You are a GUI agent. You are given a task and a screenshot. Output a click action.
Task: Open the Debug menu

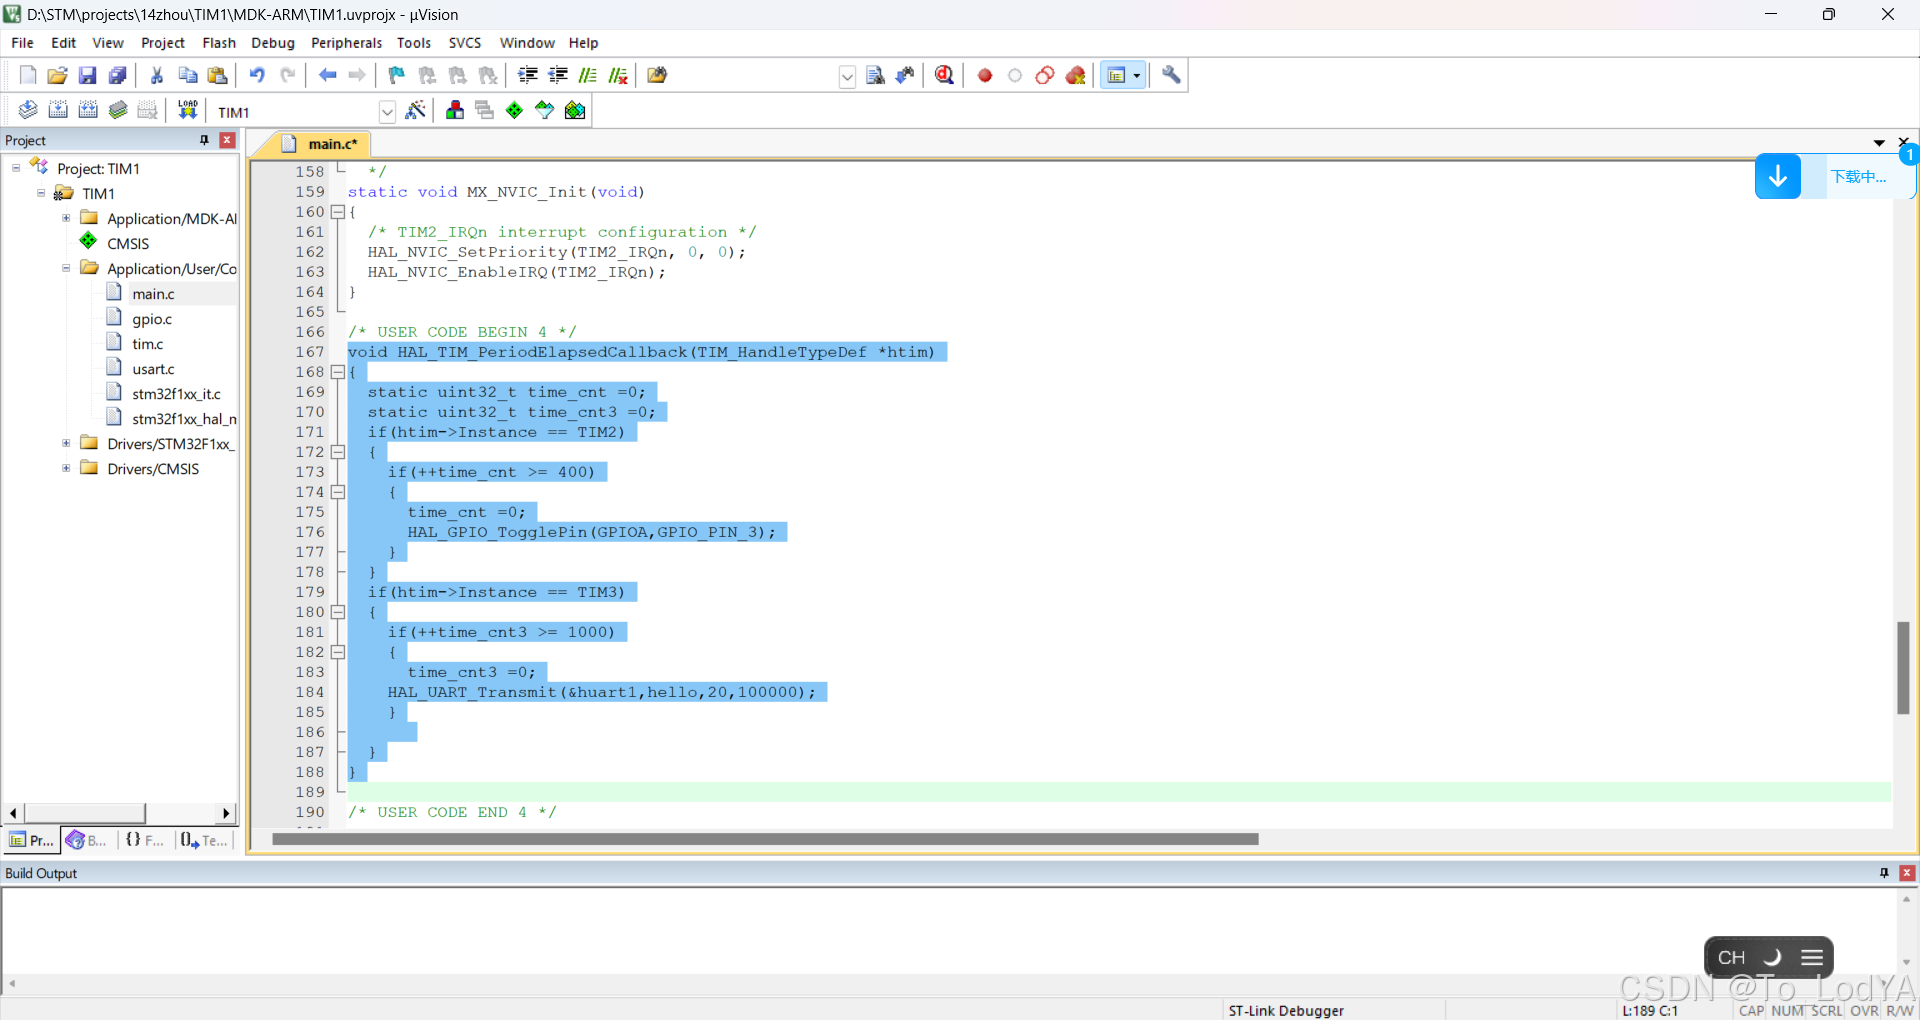pyautogui.click(x=273, y=43)
